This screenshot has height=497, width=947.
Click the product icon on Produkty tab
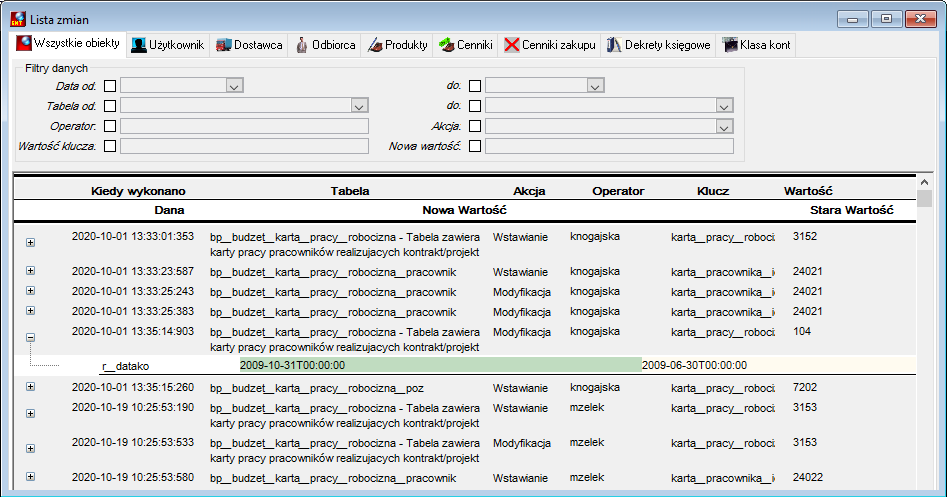click(x=375, y=45)
